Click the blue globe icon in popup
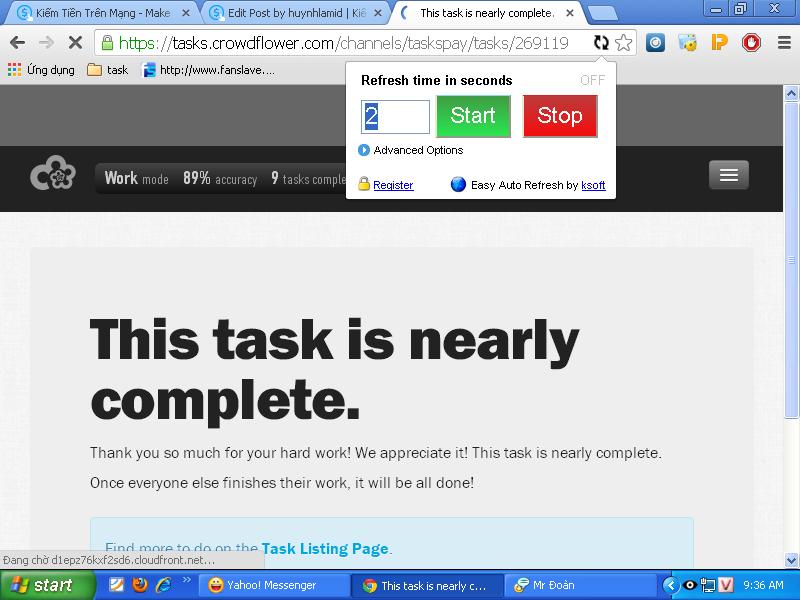This screenshot has height=600, width=800. click(458, 184)
